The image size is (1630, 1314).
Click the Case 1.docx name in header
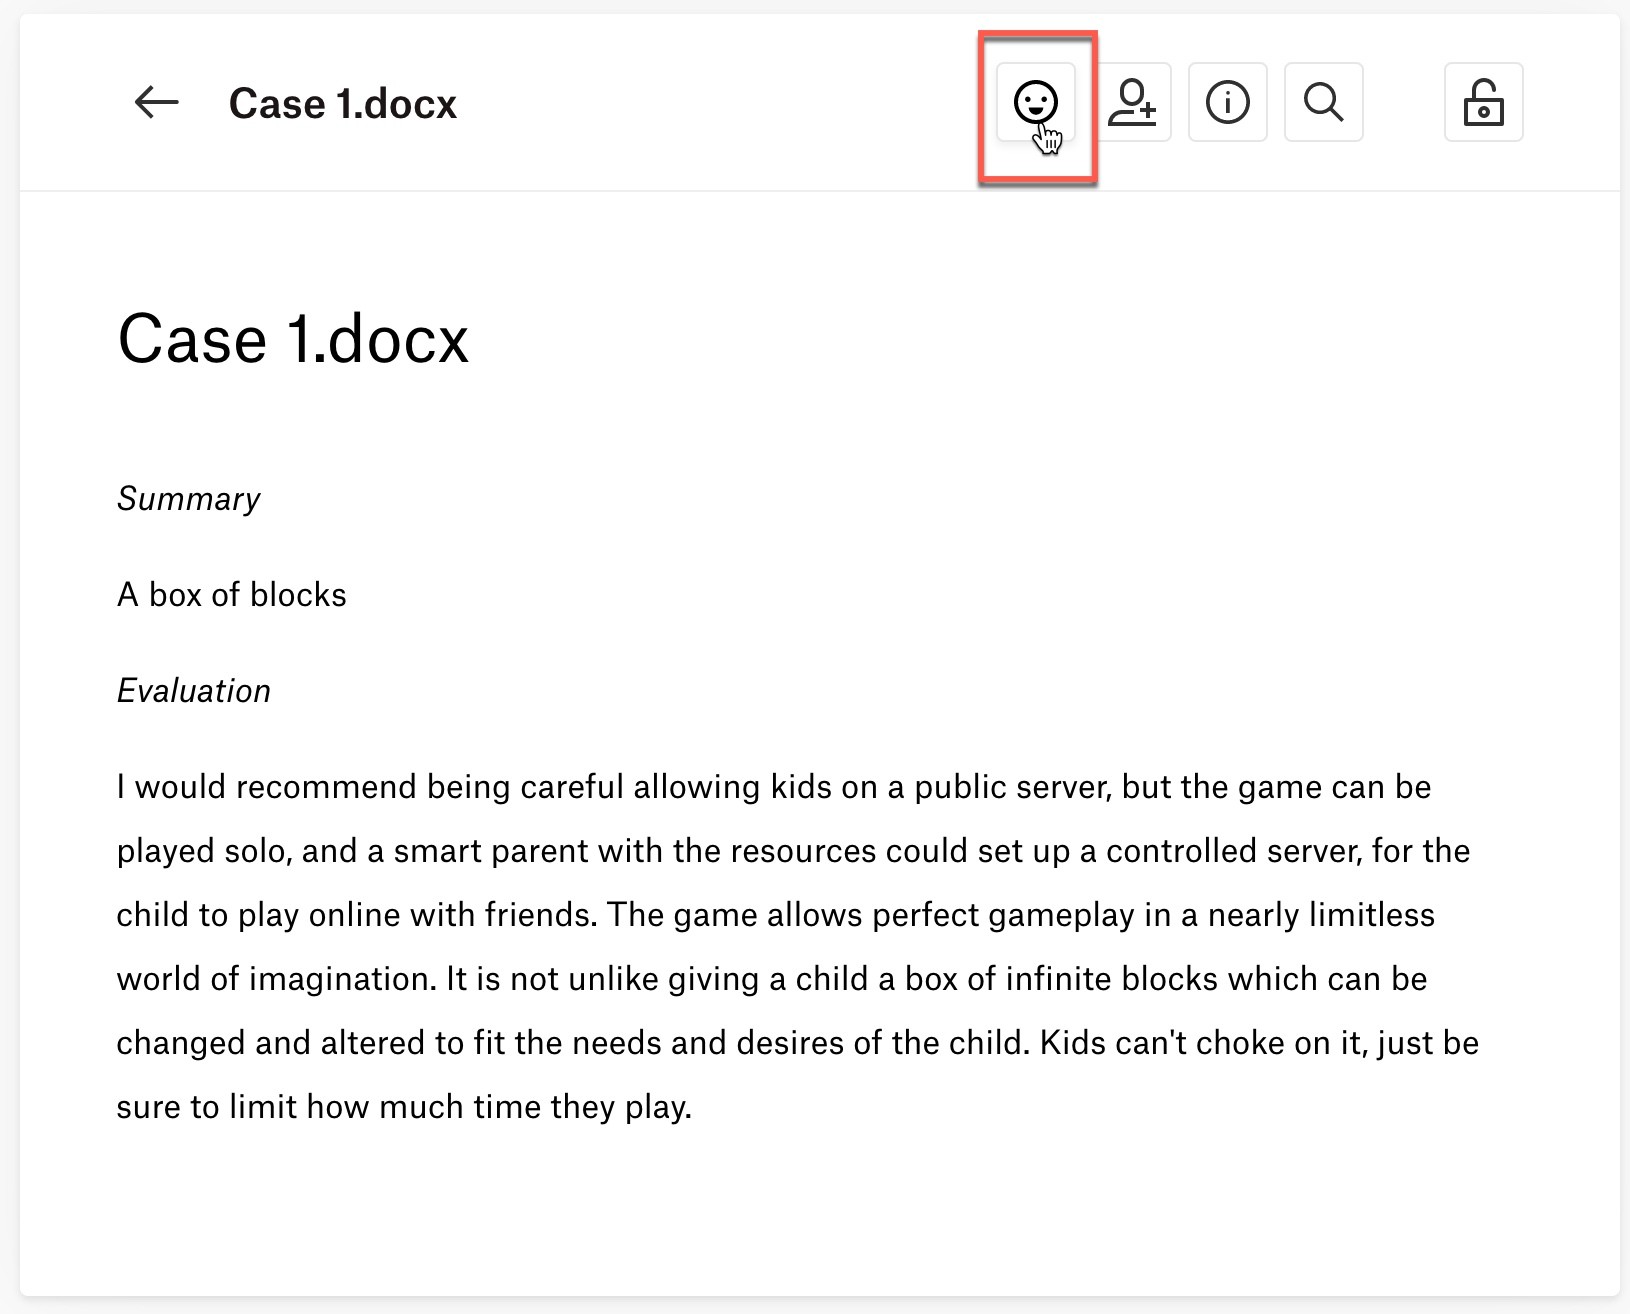[x=342, y=104]
